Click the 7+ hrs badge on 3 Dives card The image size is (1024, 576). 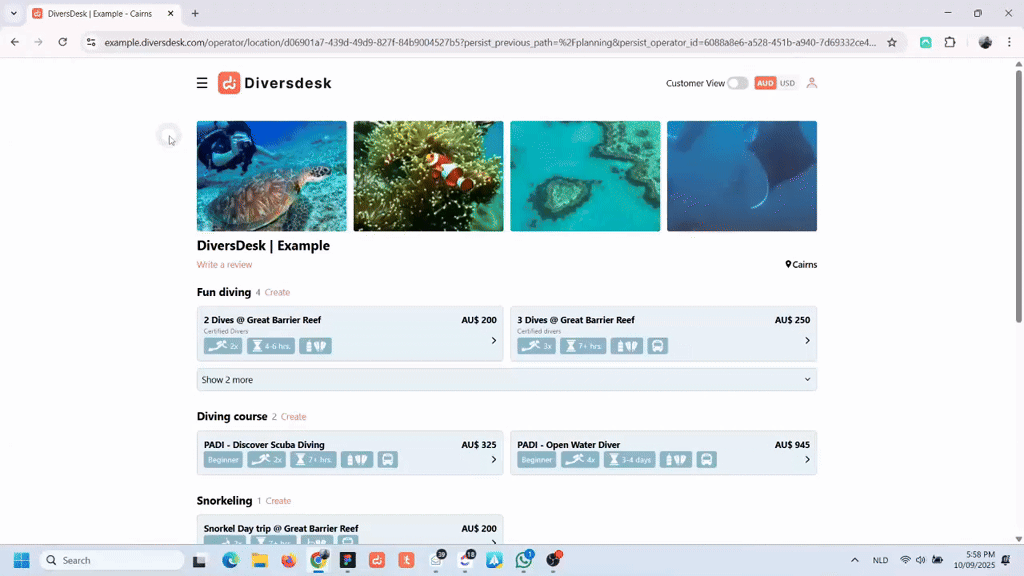click(x=583, y=345)
